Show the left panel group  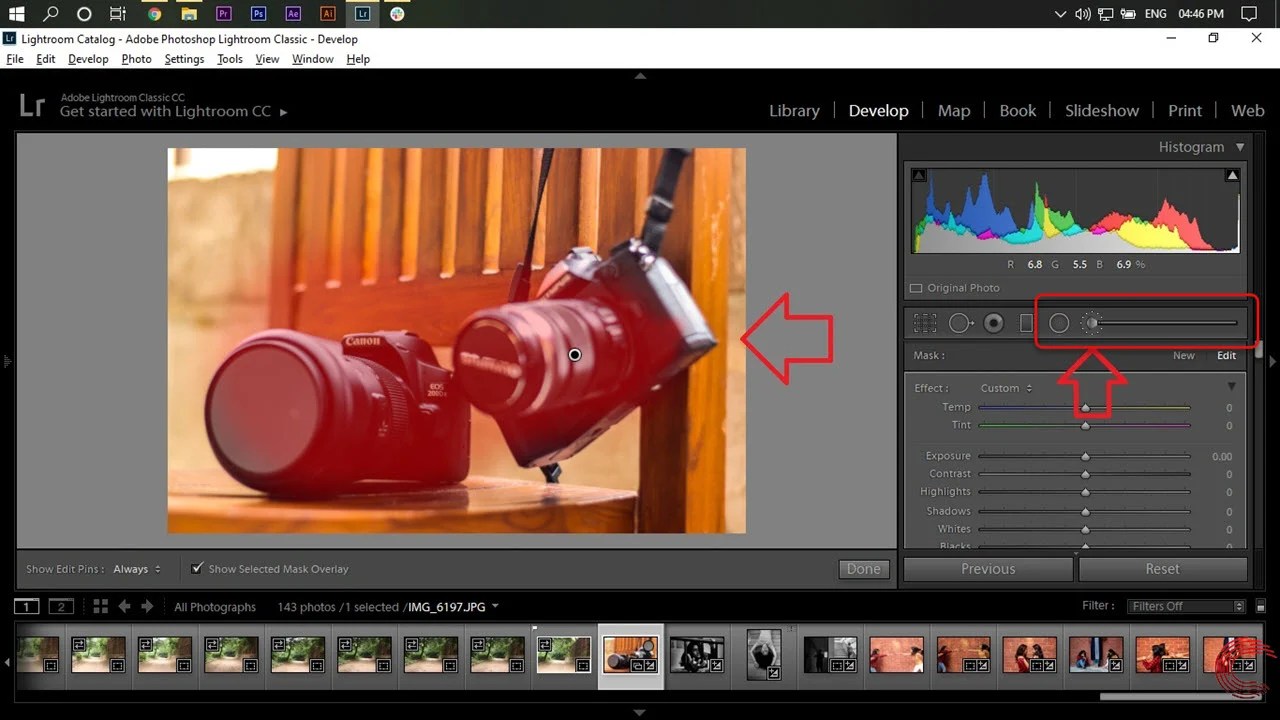tap(6, 361)
